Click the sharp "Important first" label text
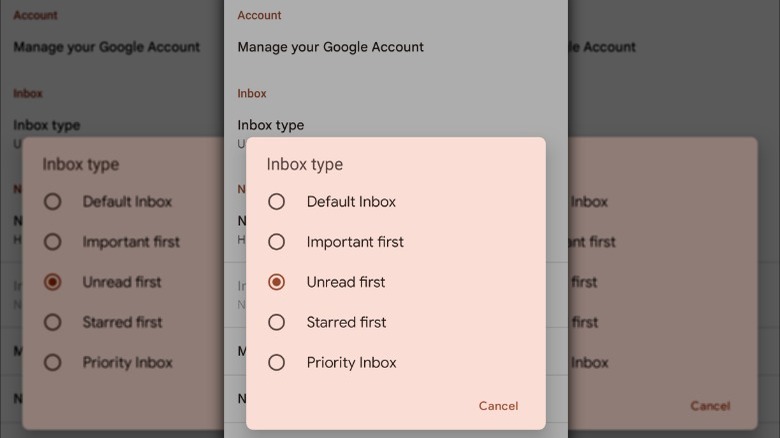 [355, 242]
